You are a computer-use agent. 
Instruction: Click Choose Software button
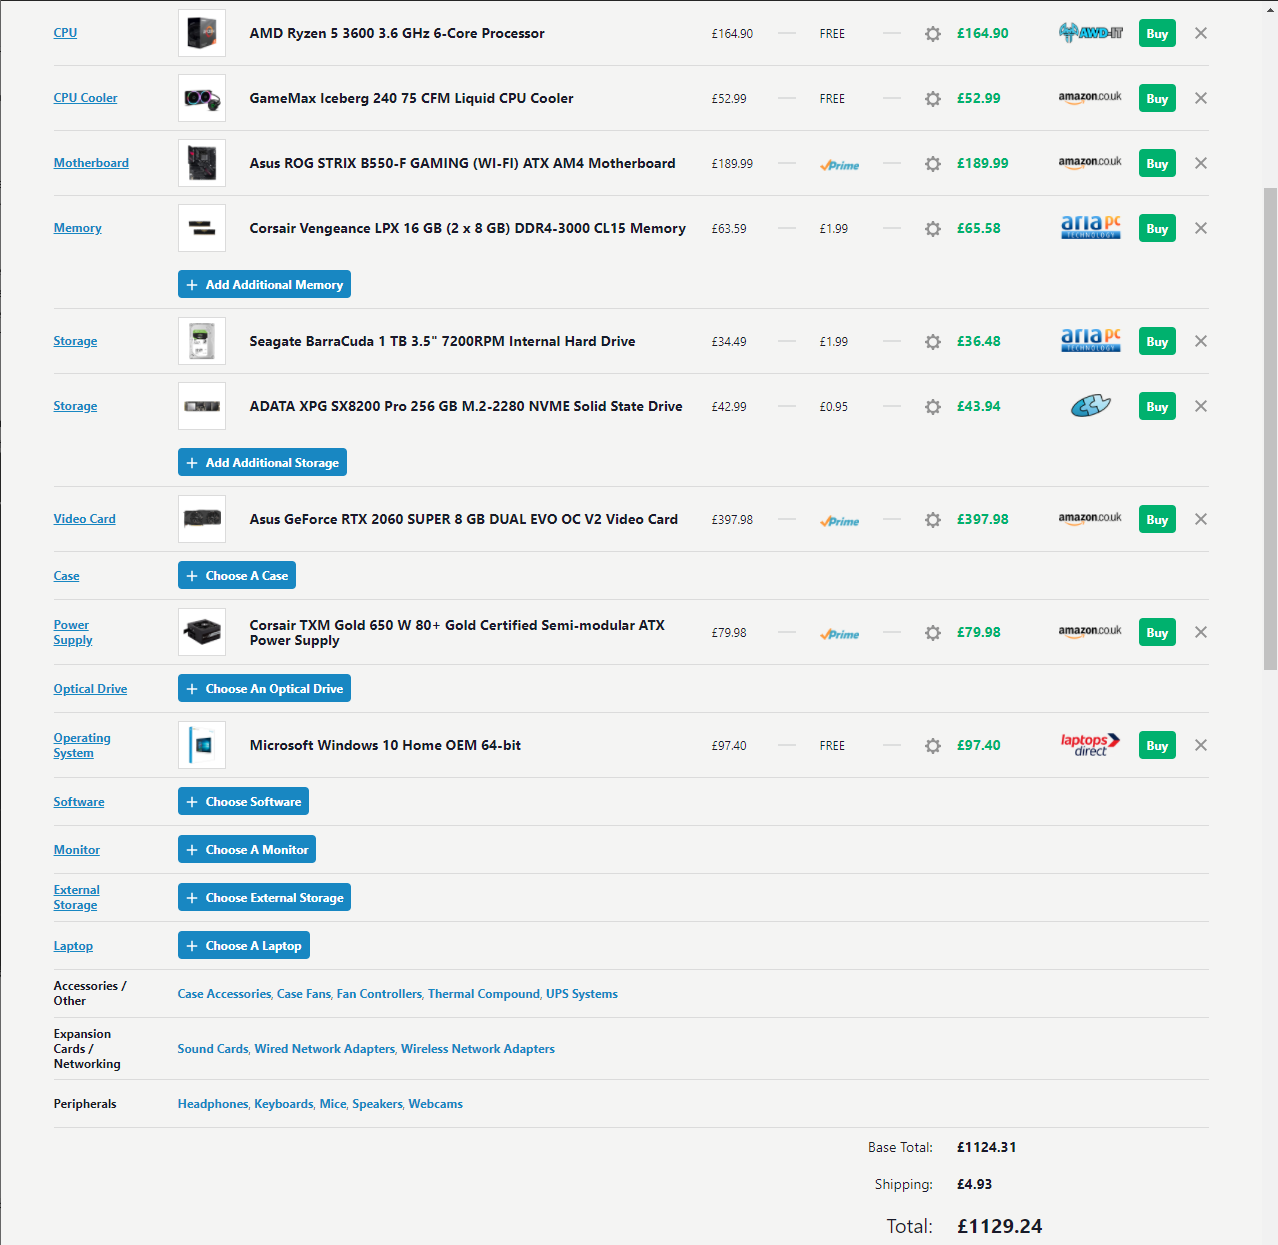[243, 801]
